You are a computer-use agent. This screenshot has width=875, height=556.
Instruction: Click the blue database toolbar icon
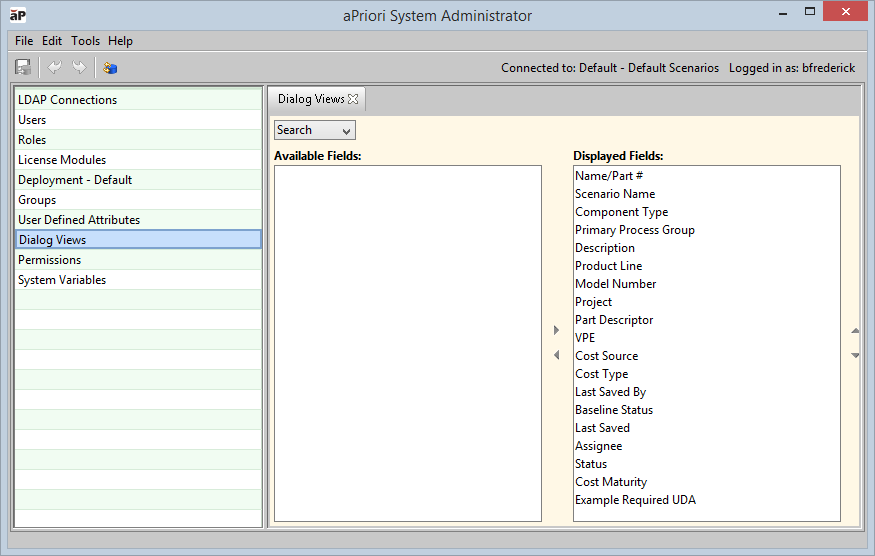coord(110,68)
